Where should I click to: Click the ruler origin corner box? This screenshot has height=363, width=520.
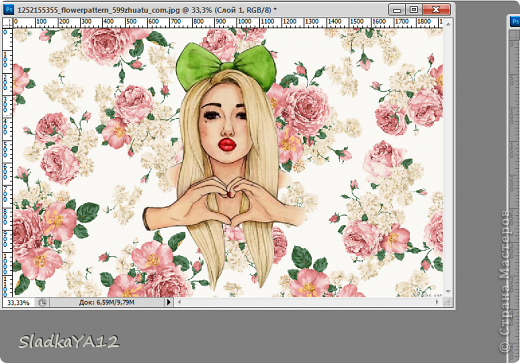(8, 23)
